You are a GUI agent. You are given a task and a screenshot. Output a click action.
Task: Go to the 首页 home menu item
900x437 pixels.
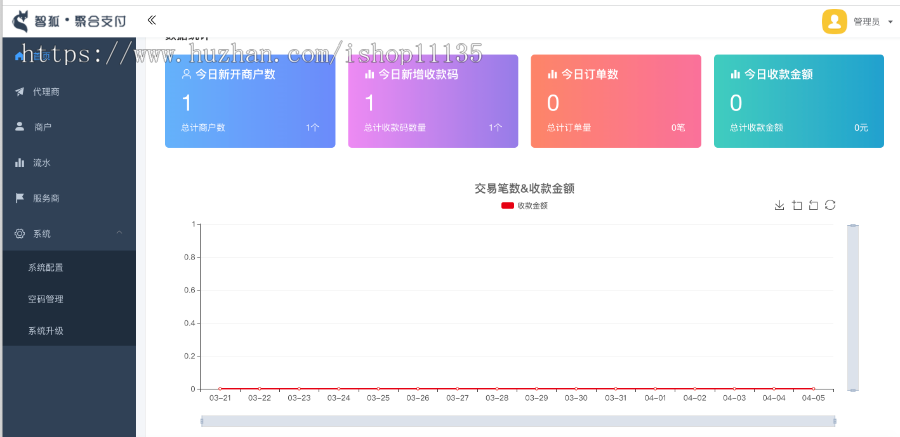pyautogui.click(x=33, y=56)
